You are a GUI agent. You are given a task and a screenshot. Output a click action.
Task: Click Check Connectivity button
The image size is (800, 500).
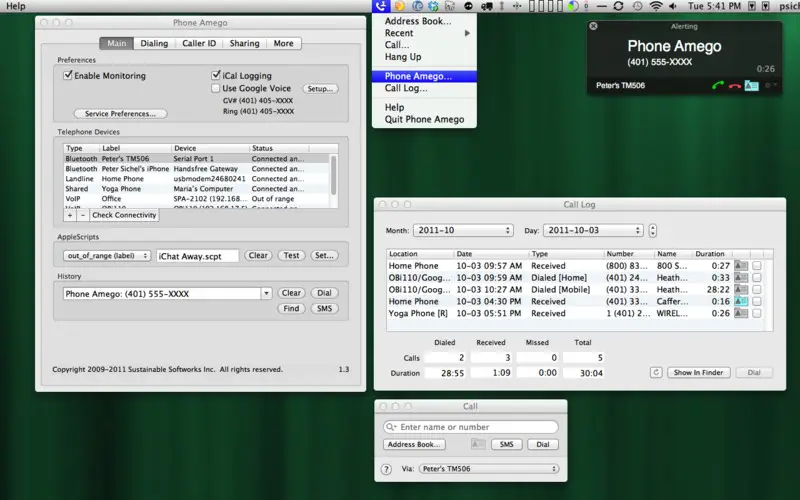point(124,215)
